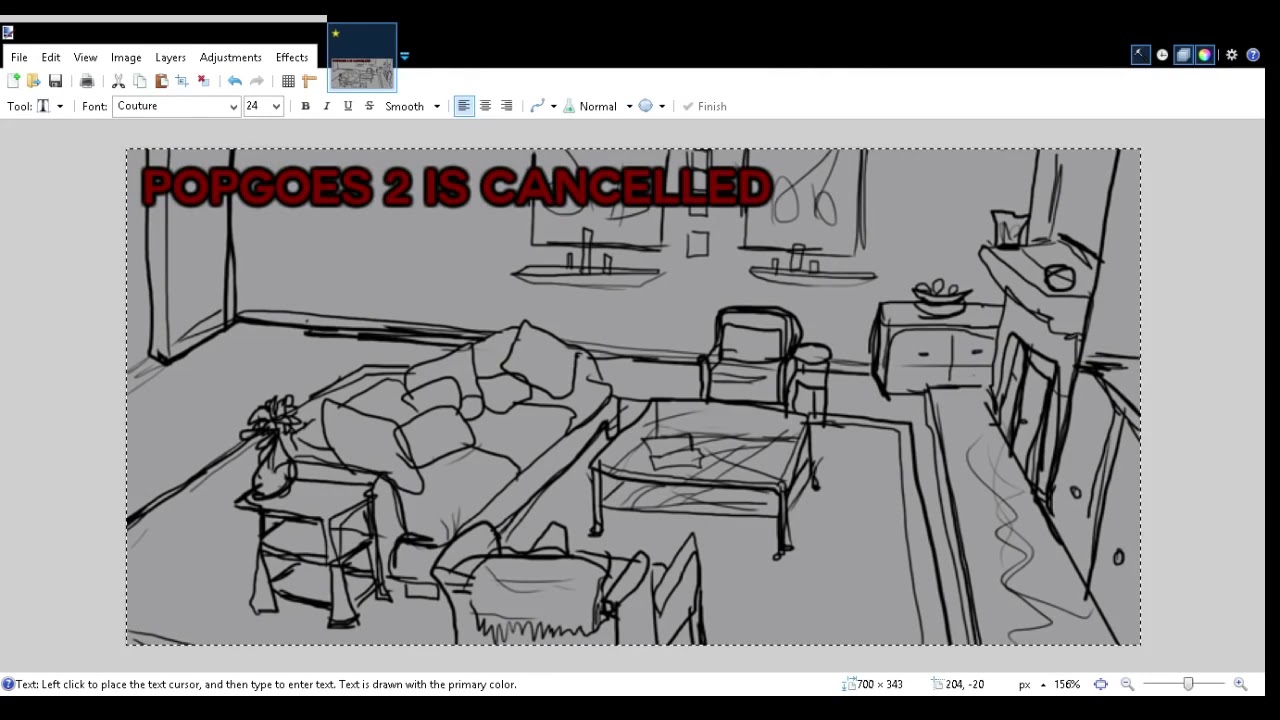Open an image file from toolbar
The image size is (1280, 720).
pos(34,81)
